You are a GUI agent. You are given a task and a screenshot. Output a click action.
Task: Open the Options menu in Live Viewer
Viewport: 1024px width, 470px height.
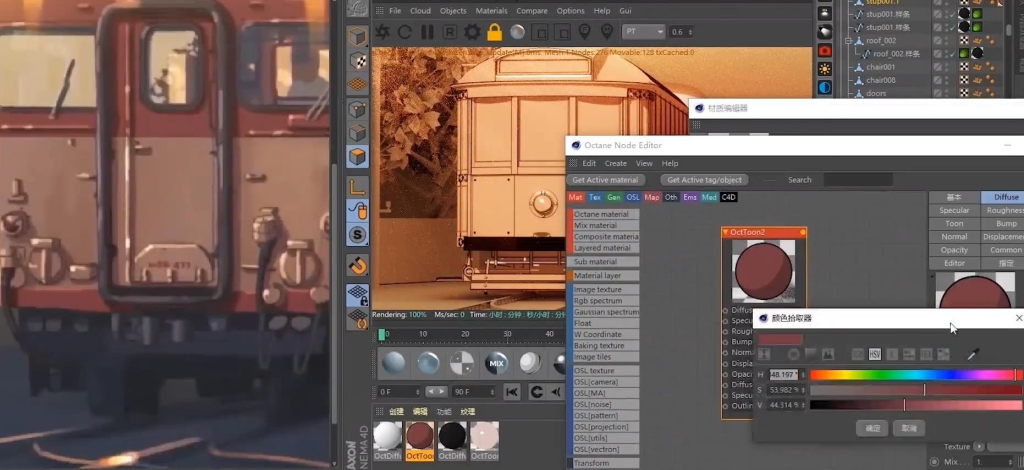(571, 10)
